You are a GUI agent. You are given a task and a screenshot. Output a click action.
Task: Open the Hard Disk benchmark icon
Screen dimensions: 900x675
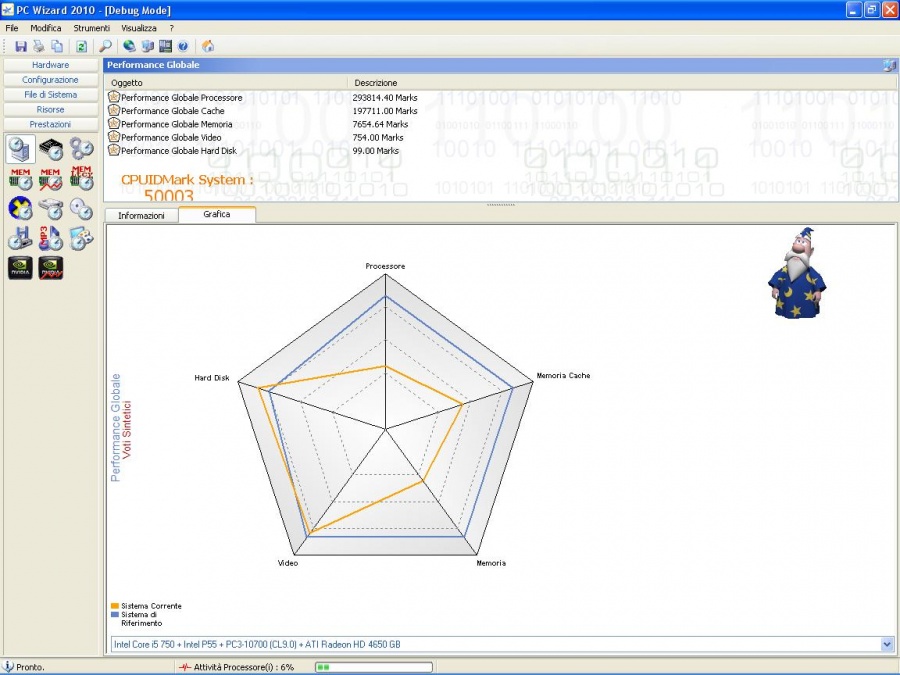point(51,209)
